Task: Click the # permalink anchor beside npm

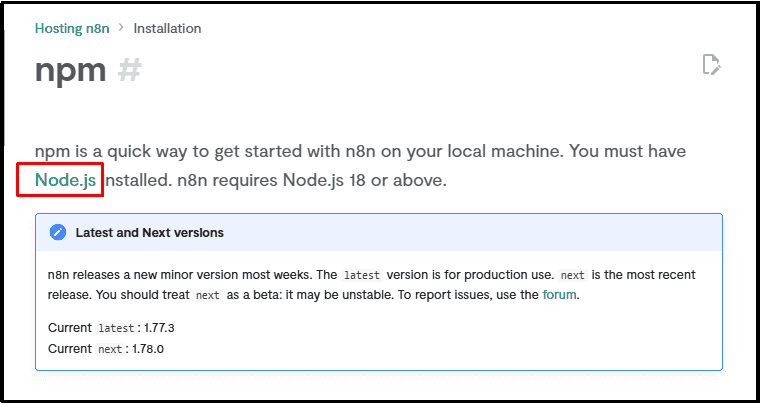Action: [130, 70]
